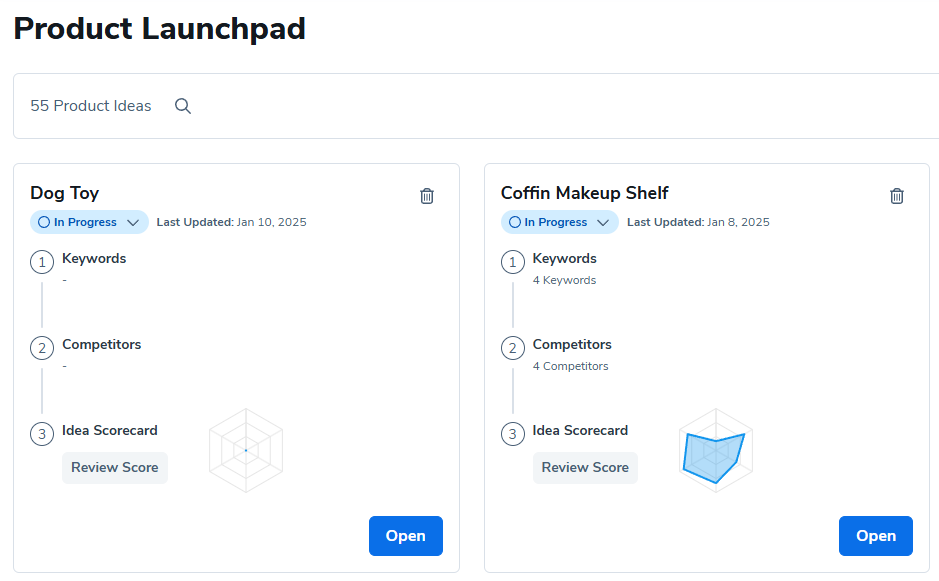
Task: Click the Coffin Makeup Shelf title
Action: click(x=584, y=193)
